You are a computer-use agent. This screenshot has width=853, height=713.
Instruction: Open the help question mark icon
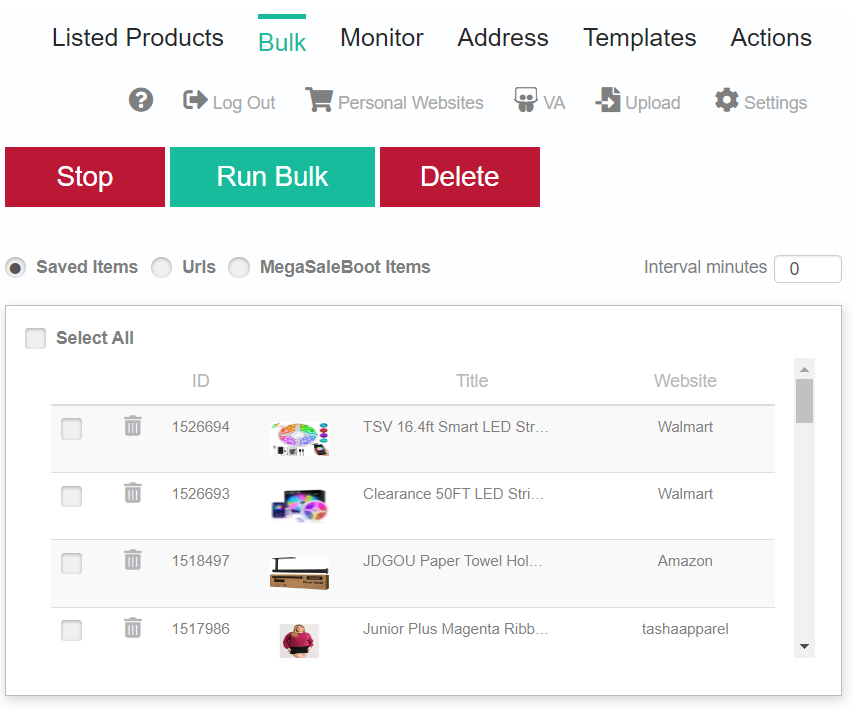(x=141, y=100)
